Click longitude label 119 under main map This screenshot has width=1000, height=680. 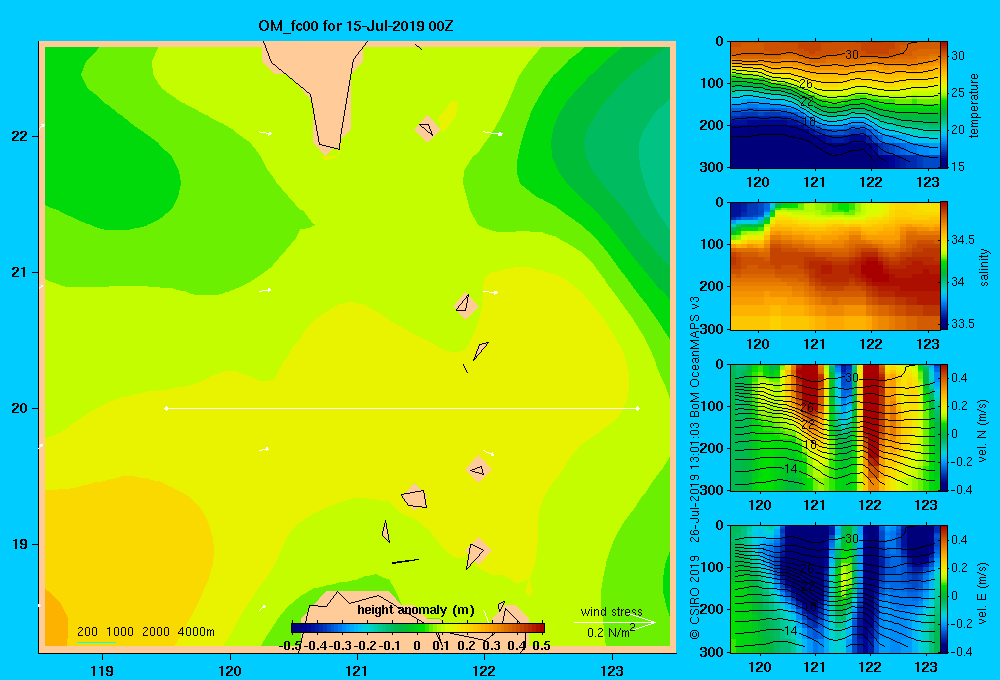[x=102, y=670]
